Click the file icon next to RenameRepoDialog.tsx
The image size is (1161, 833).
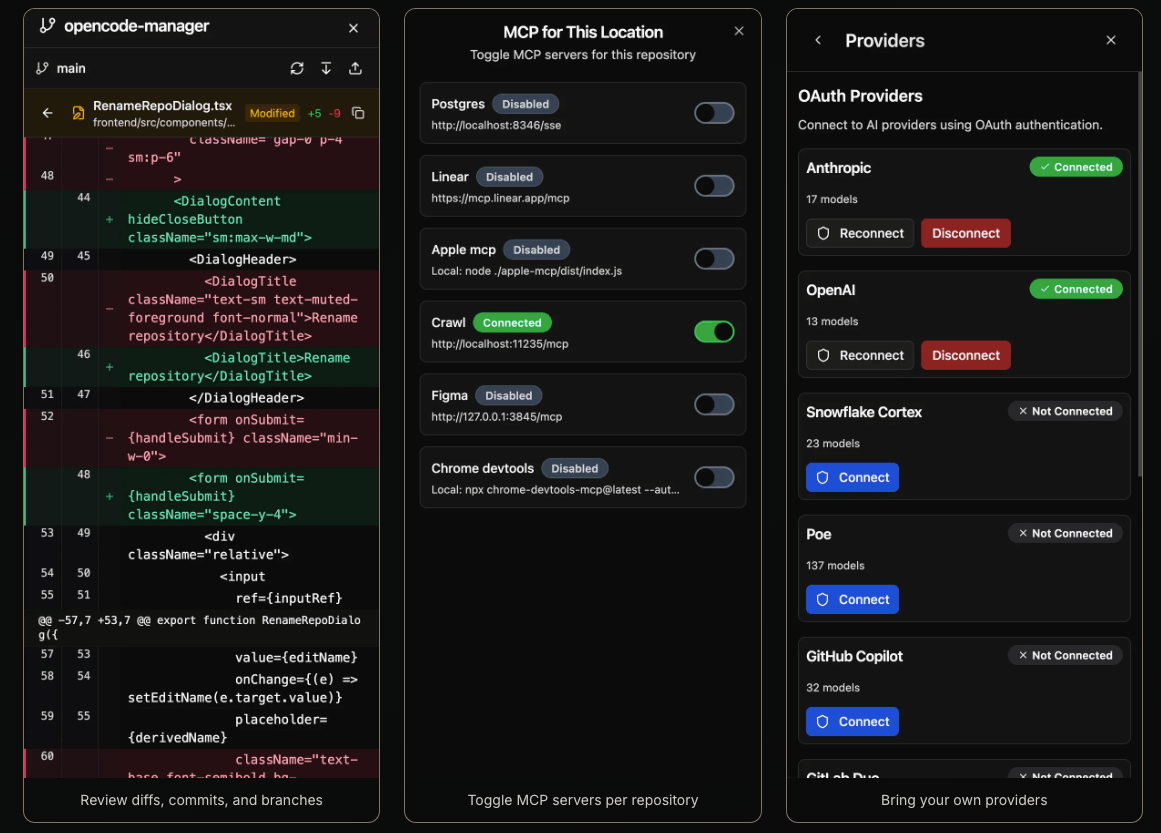pos(78,113)
